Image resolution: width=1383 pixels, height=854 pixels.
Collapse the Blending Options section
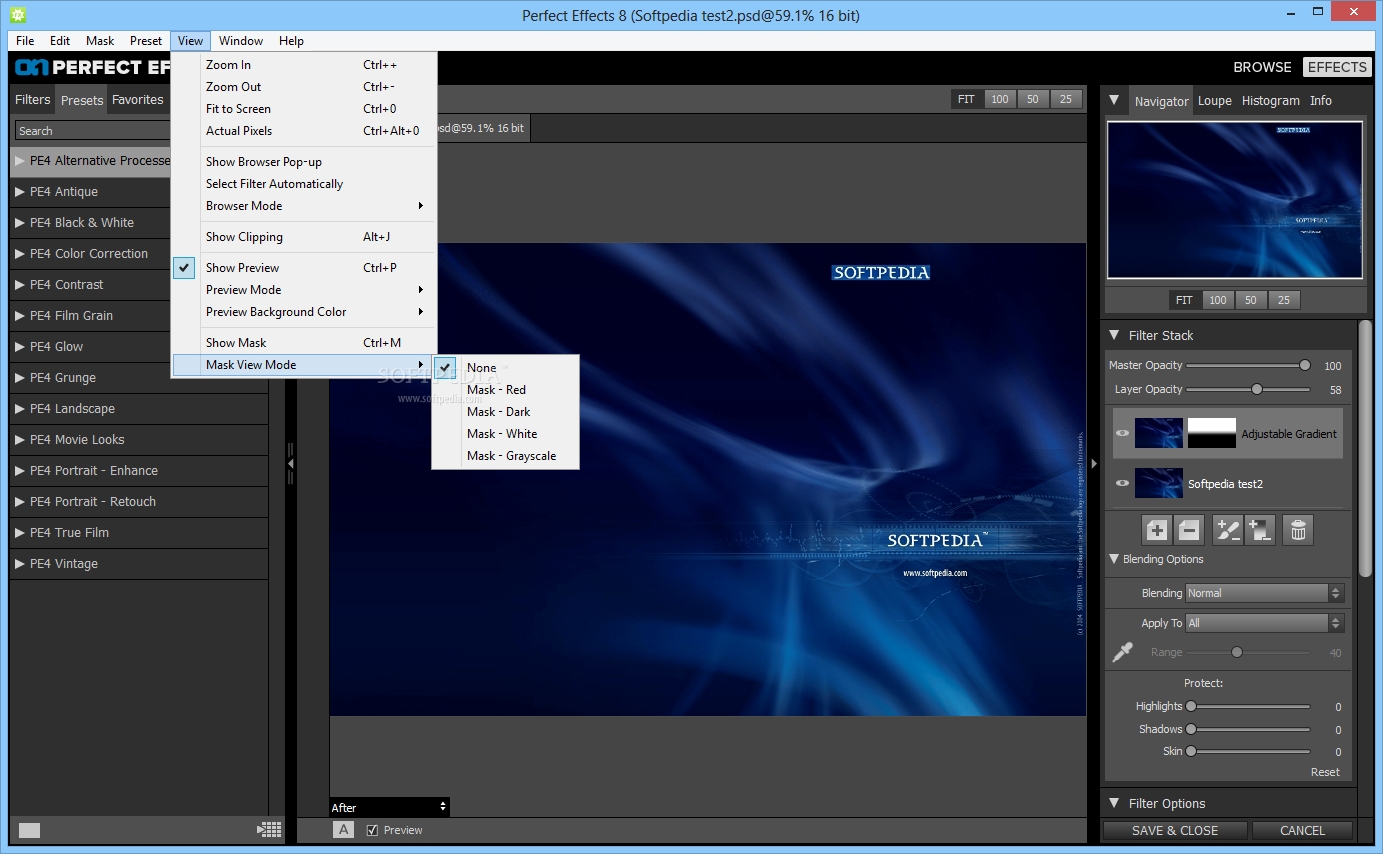[x=1114, y=559]
